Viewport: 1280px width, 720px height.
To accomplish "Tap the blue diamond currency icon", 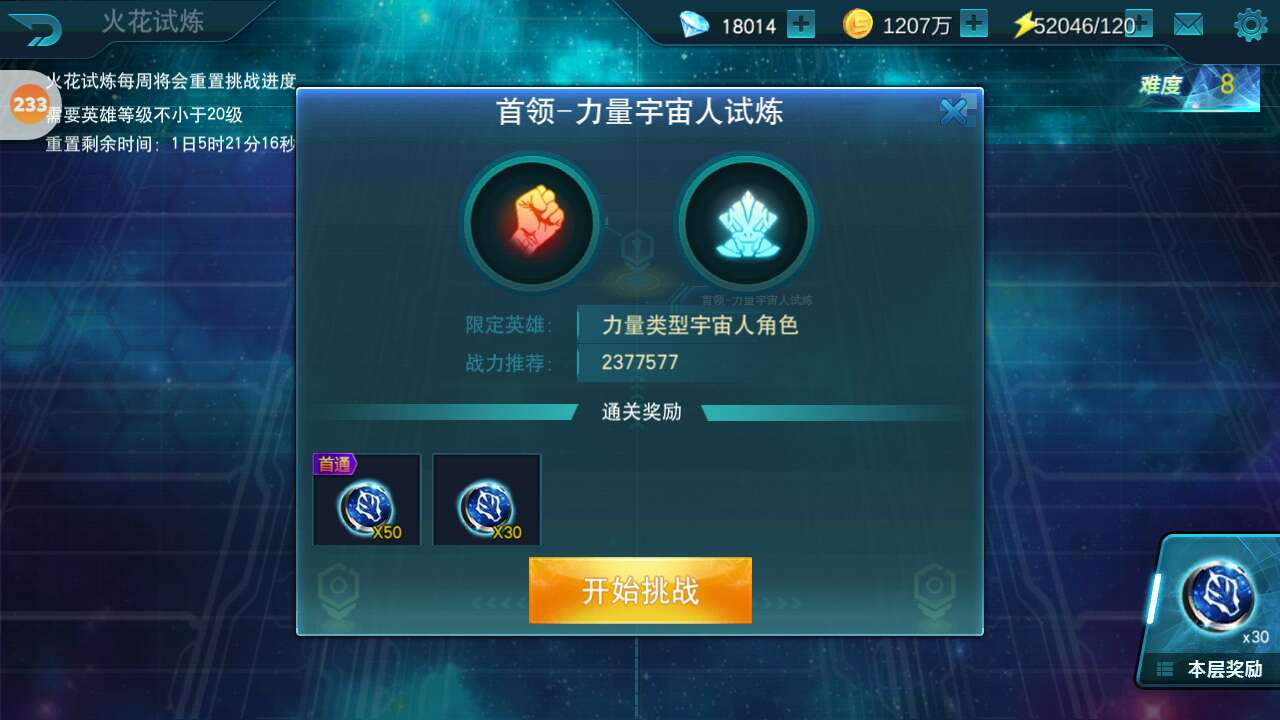I will point(694,25).
